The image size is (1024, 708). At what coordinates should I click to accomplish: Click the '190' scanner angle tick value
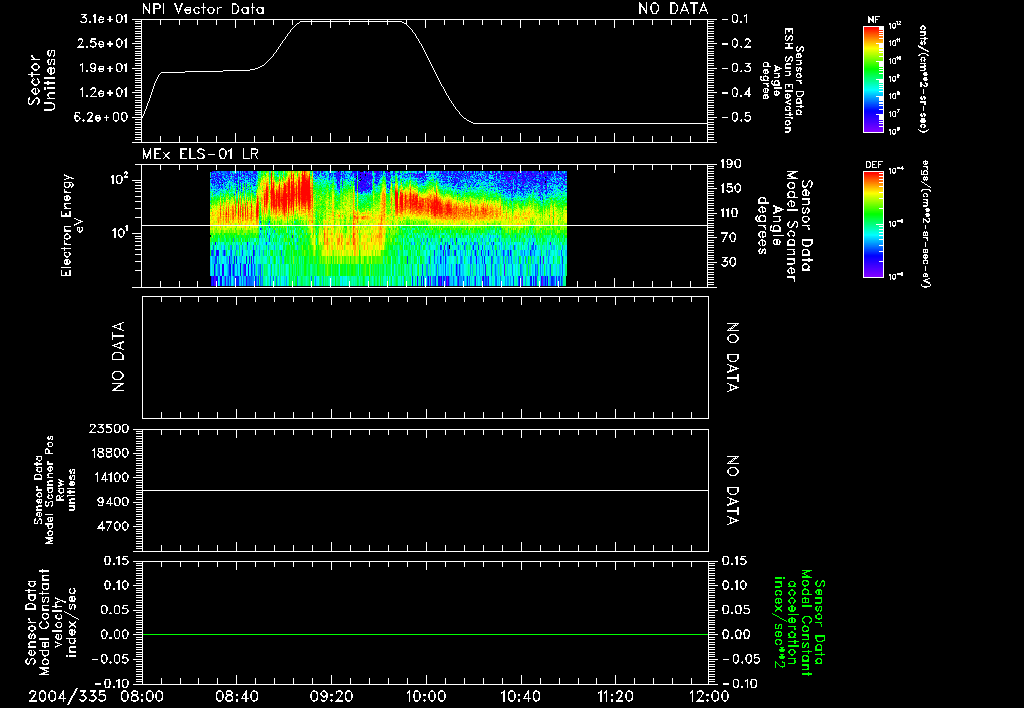coord(730,164)
